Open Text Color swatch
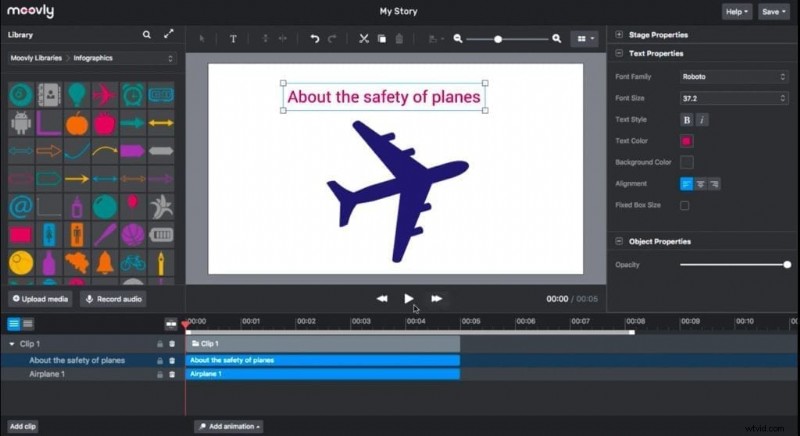This screenshot has height=436, width=800. (x=687, y=141)
